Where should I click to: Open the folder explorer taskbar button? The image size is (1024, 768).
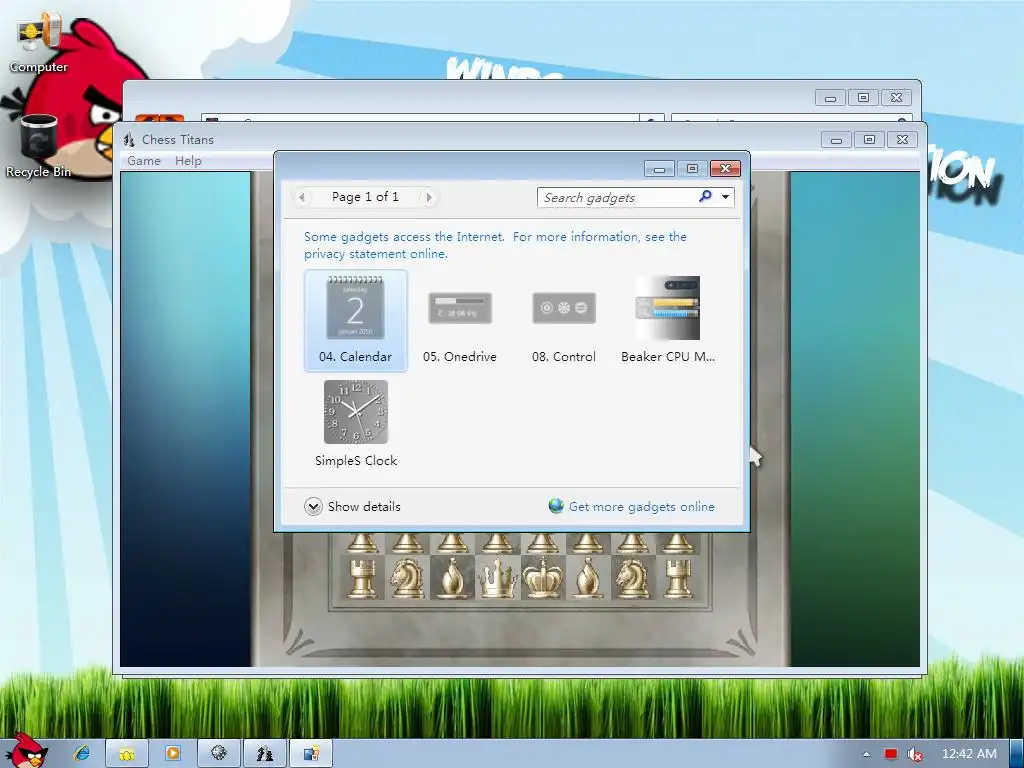(127, 754)
